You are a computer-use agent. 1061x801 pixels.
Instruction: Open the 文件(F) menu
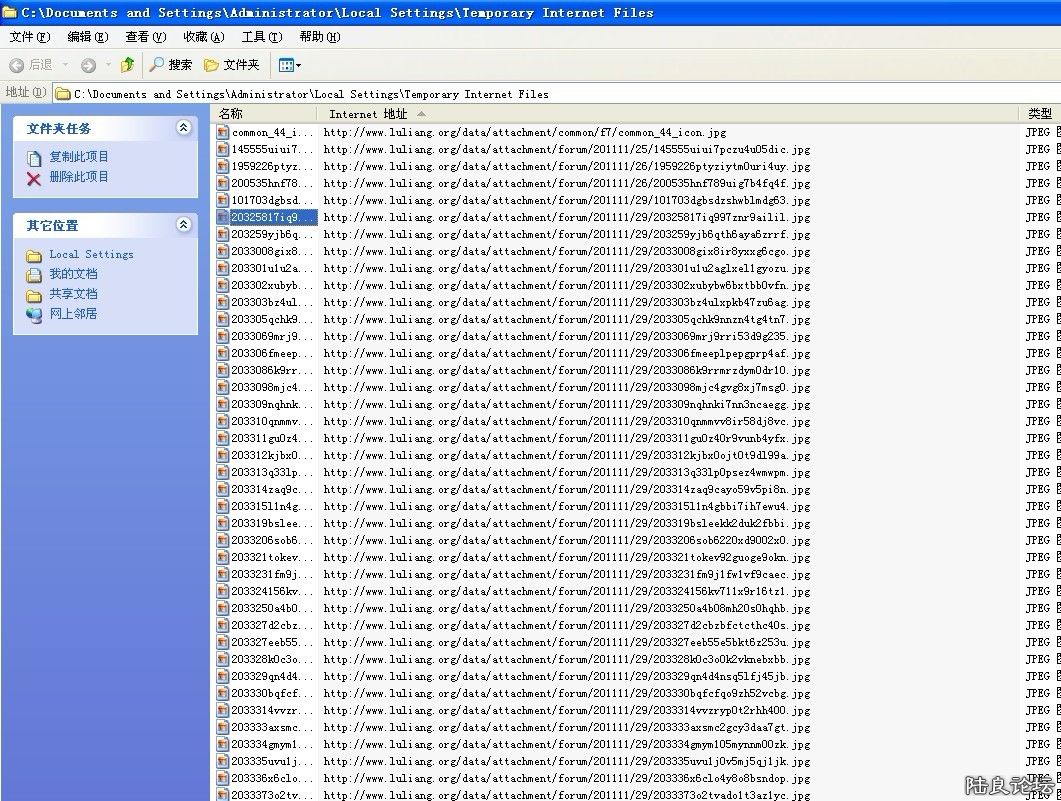[x=29, y=37]
